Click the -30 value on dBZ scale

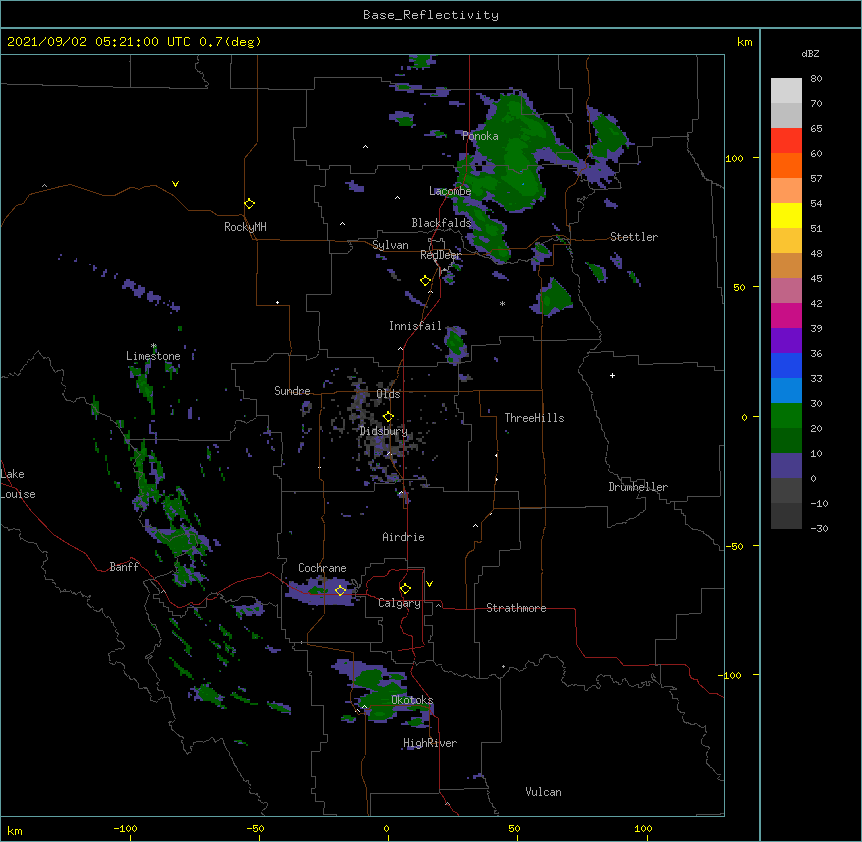coord(819,528)
